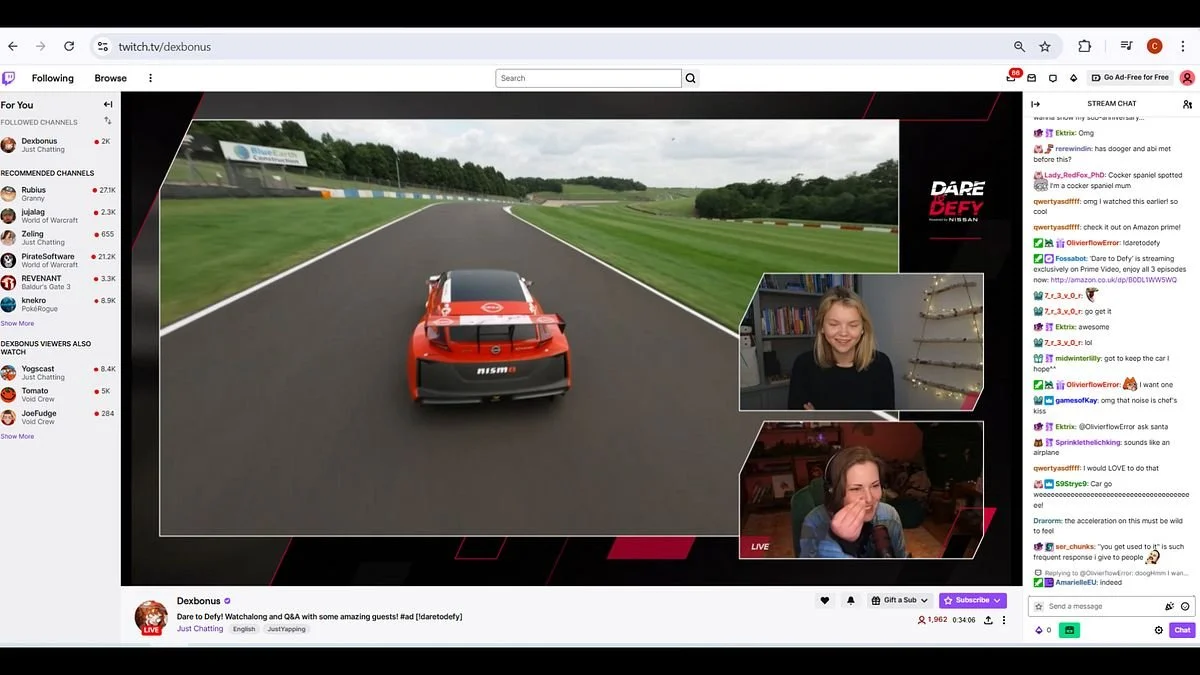Open the Chrome three-dot menu
Screen dimensions: 1200x675
[x=1183, y=46]
